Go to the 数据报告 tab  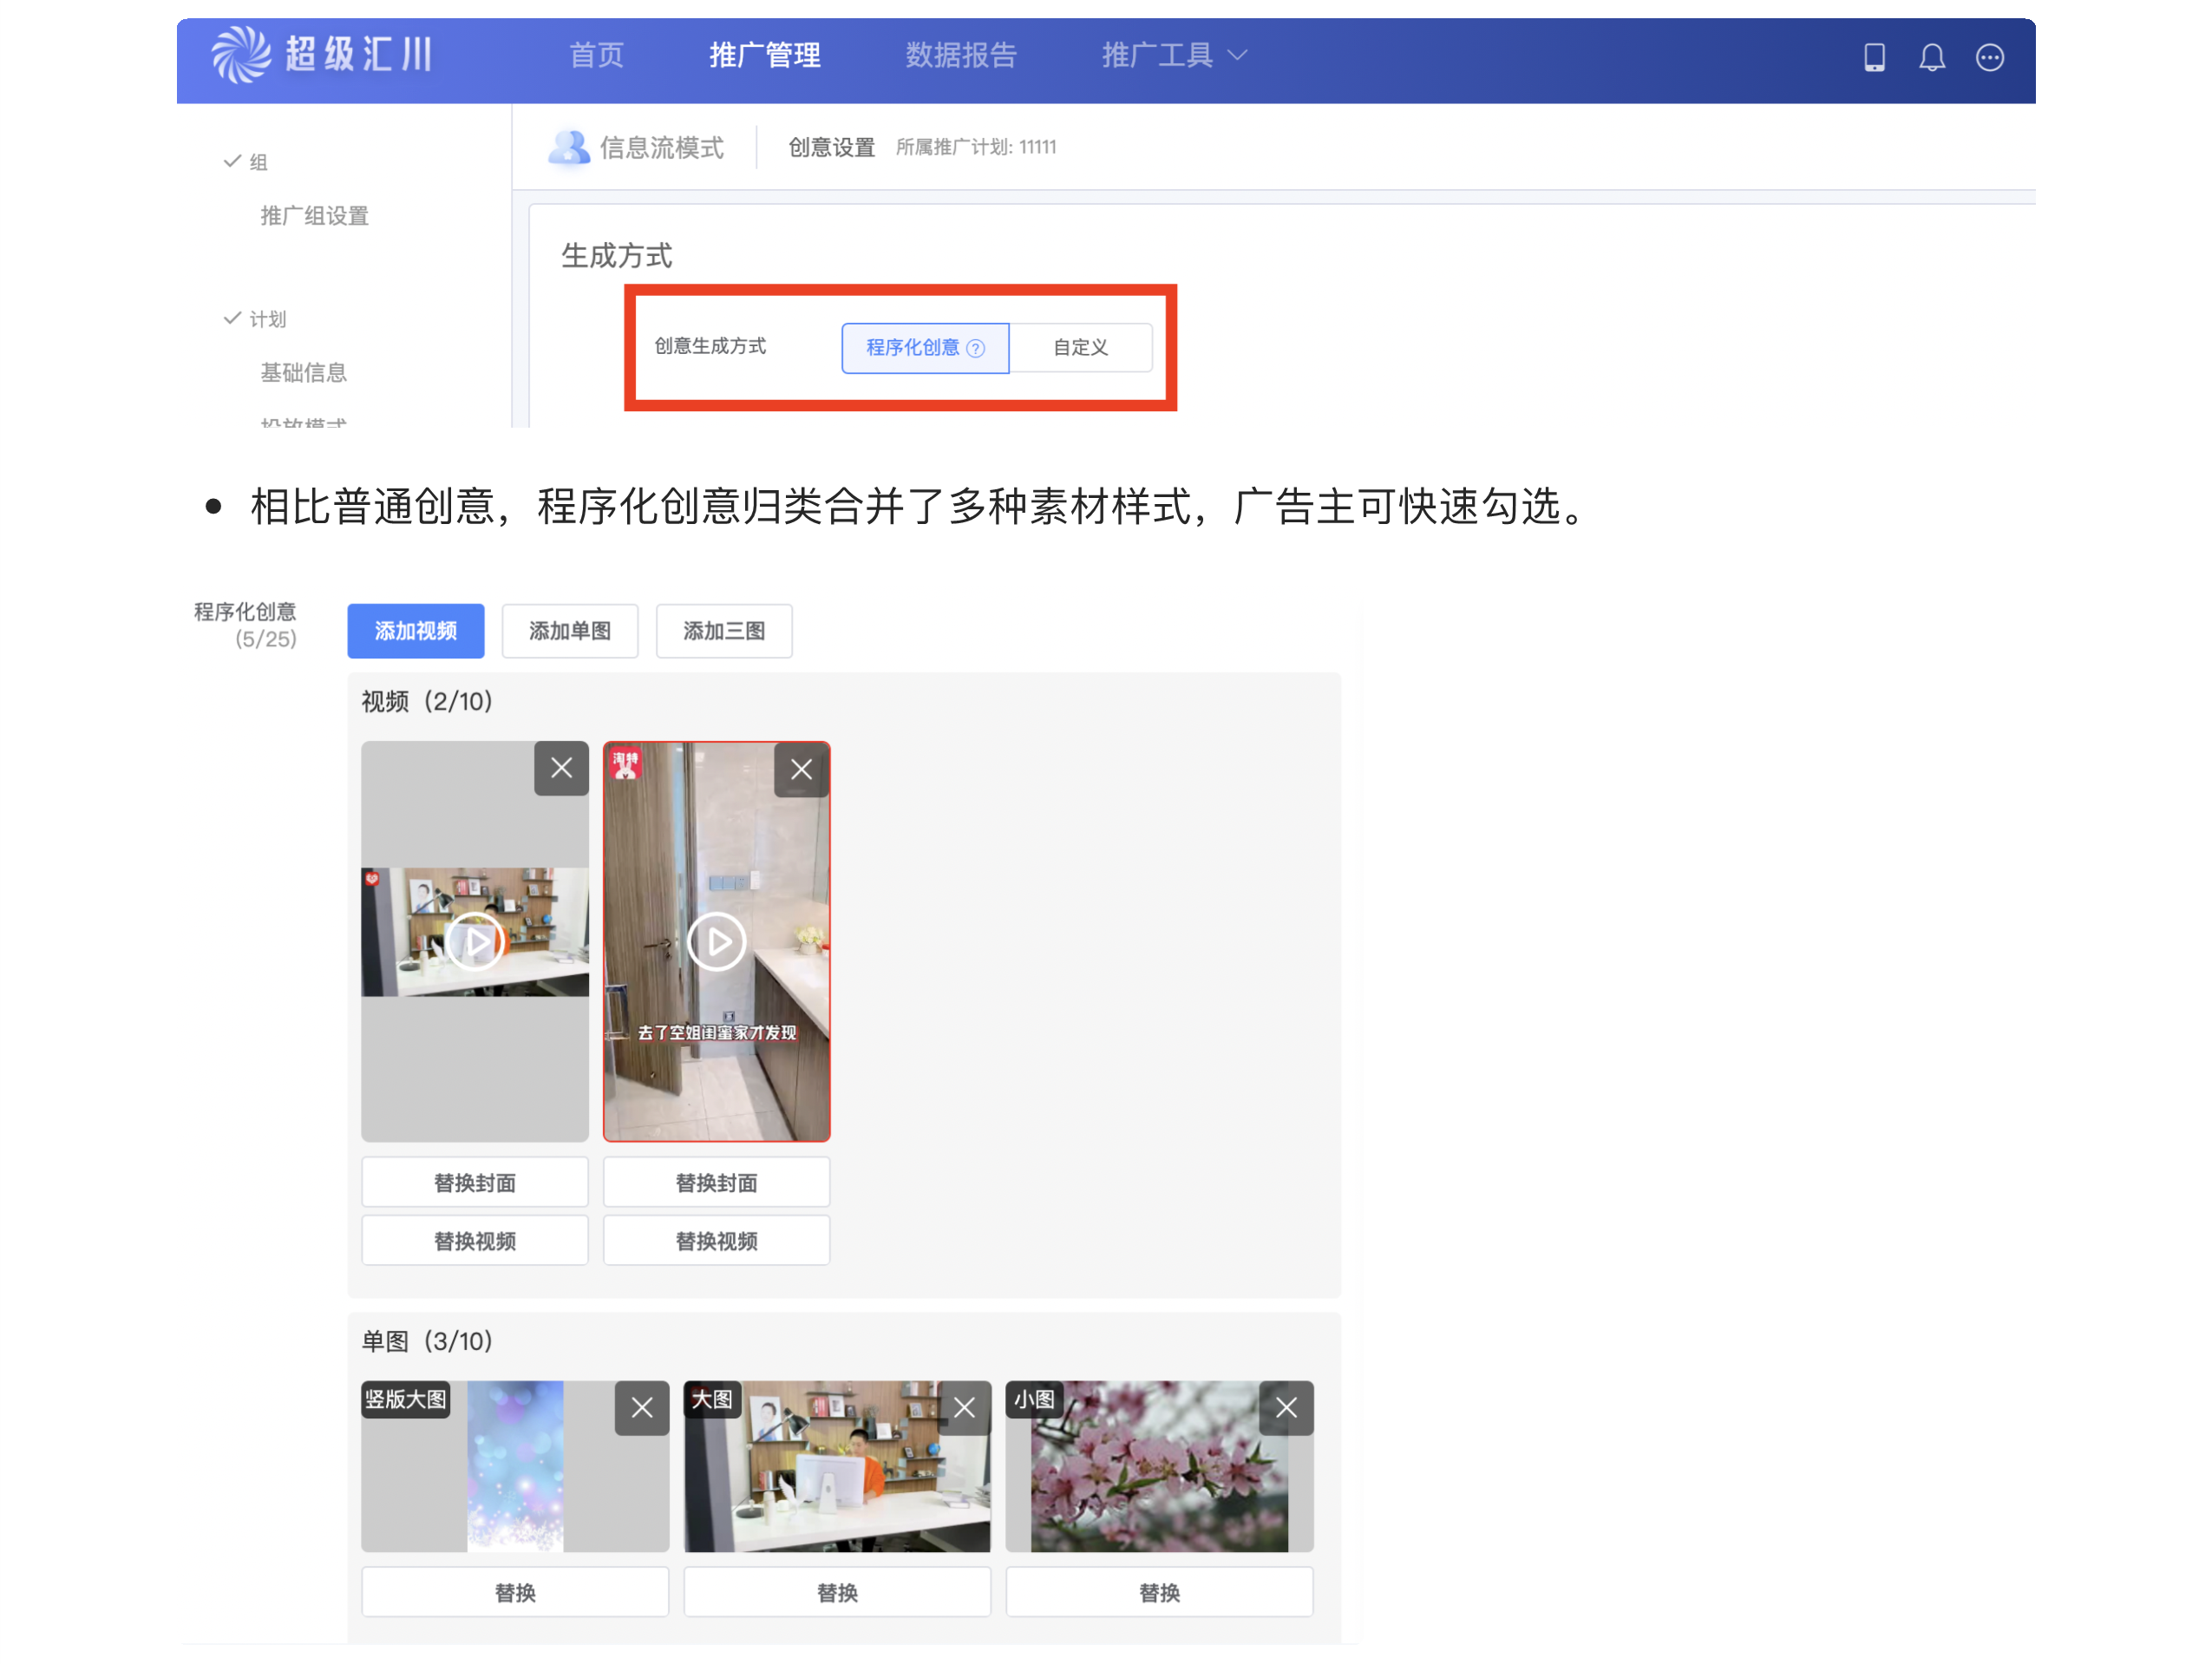pyautogui.click(x=960, y=55)
